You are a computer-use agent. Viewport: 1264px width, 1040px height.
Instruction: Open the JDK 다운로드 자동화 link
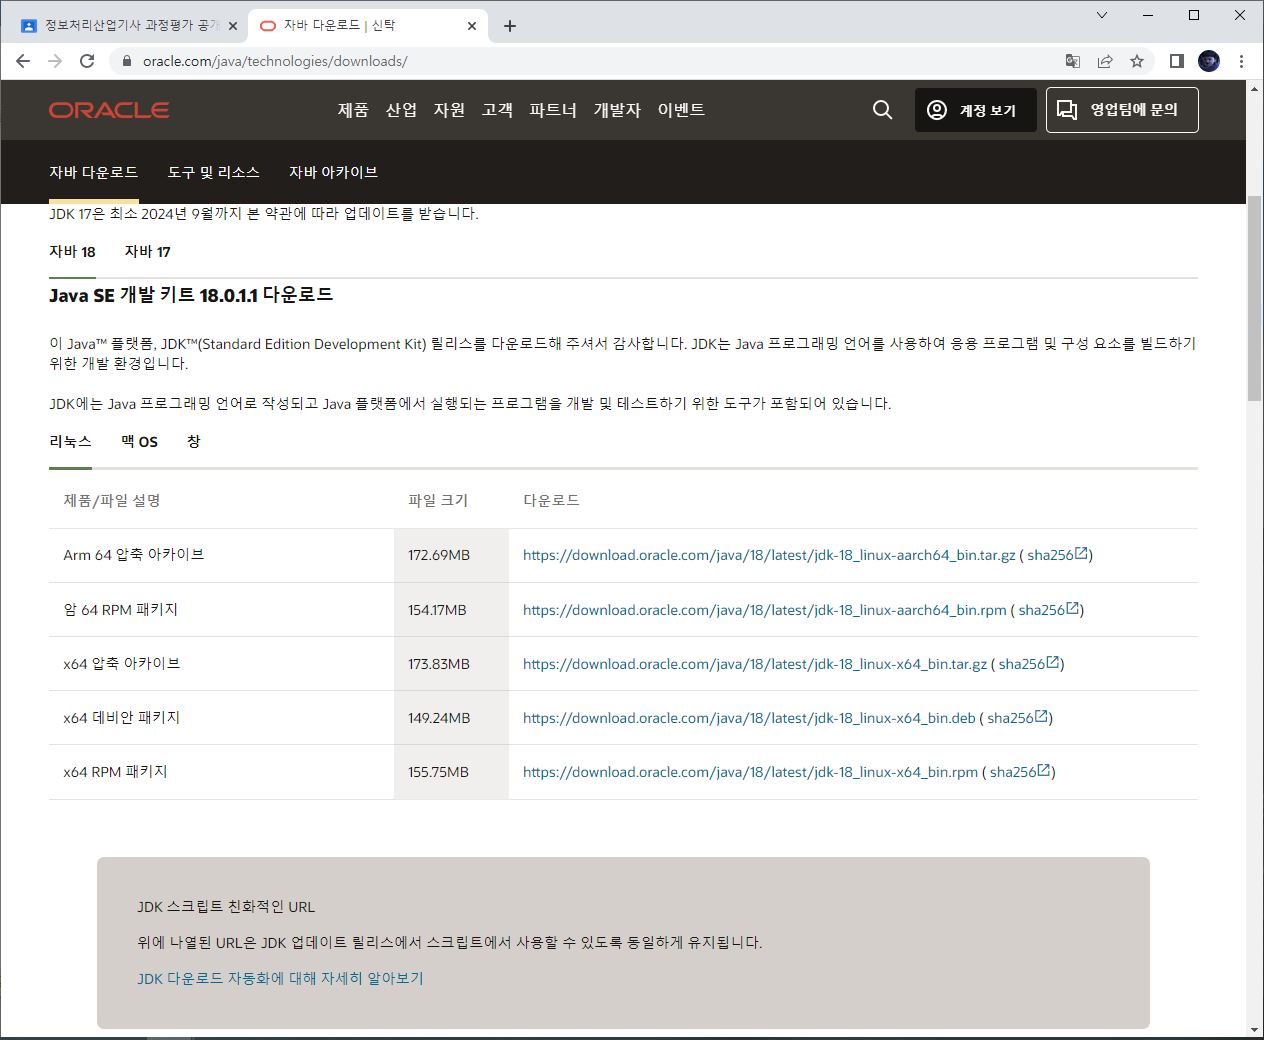281,977
